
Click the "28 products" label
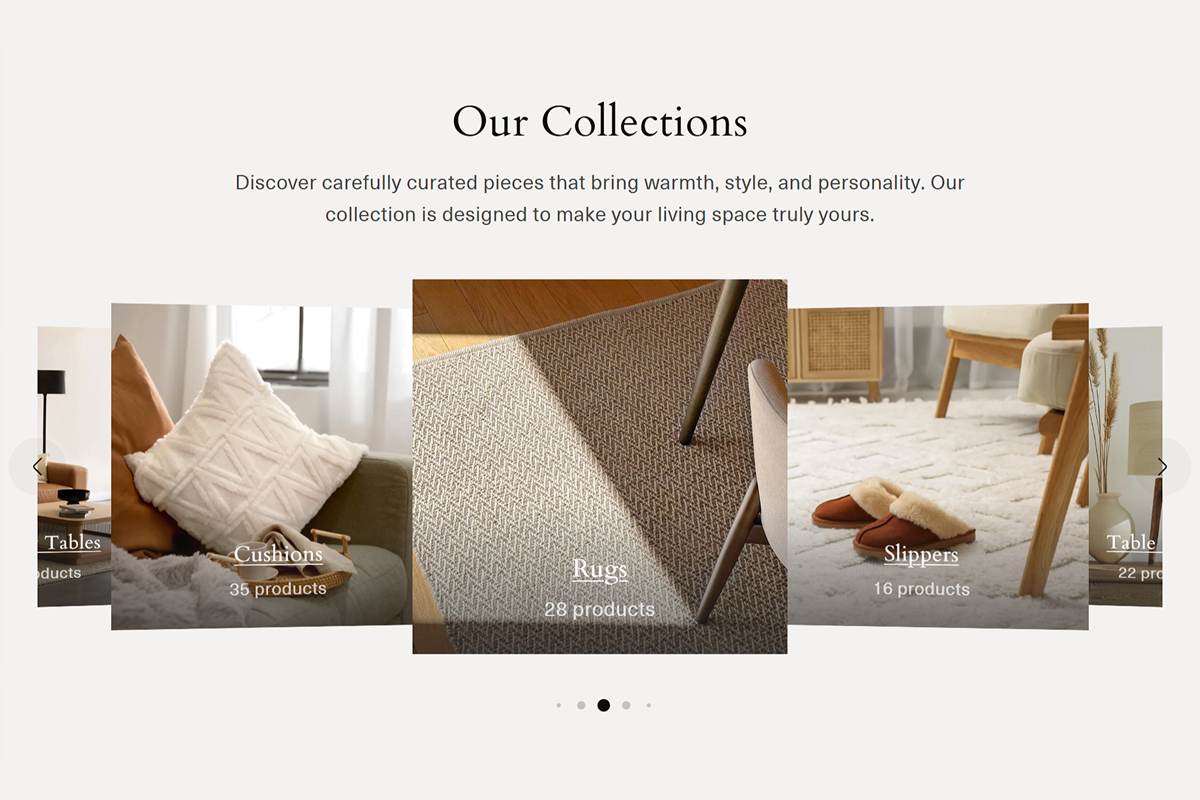pos(600,609)
